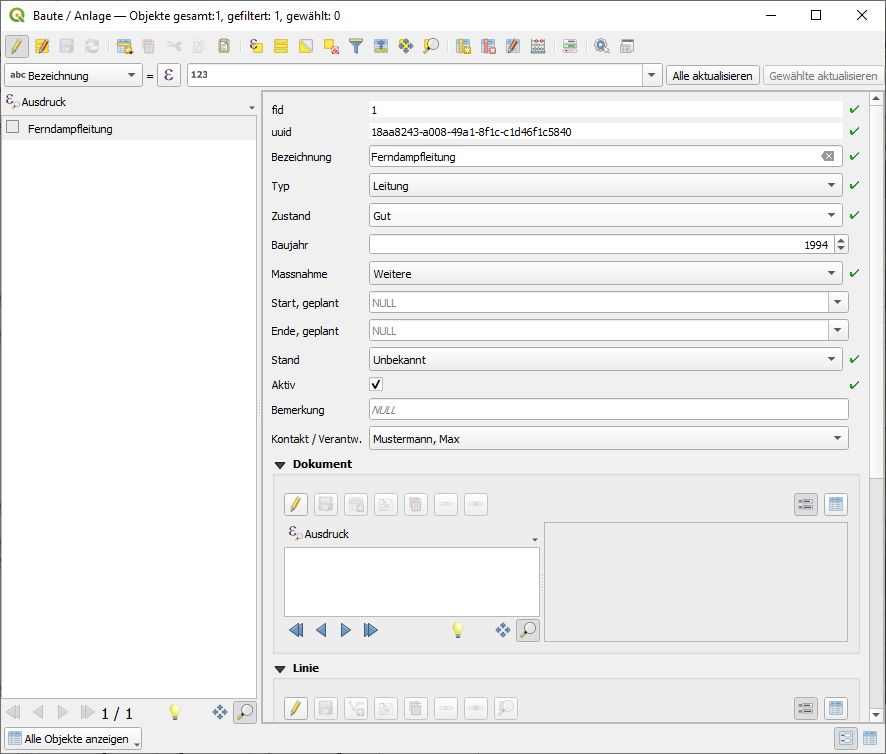
Task: Click into the Bemerkung text field
Action: (607, 410)
